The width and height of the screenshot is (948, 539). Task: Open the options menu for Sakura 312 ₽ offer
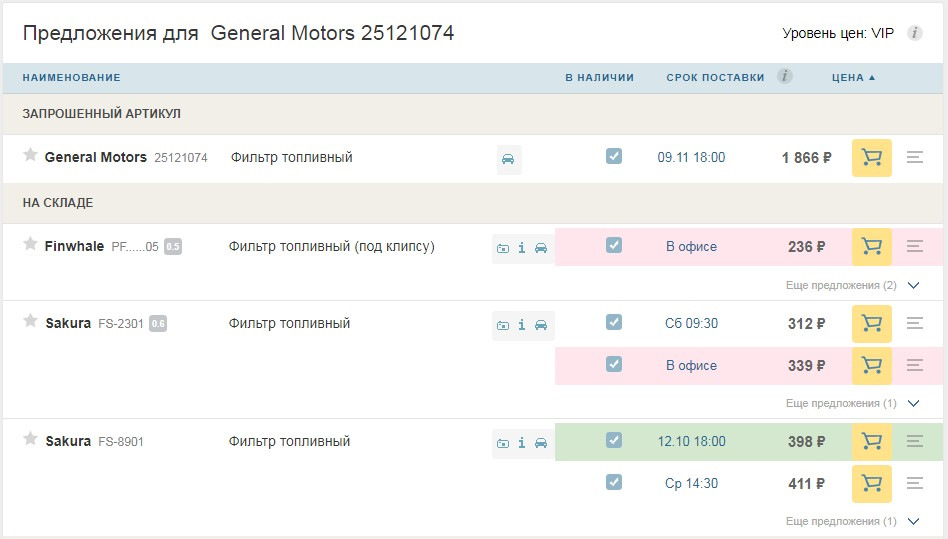click(x=914, y=323)
